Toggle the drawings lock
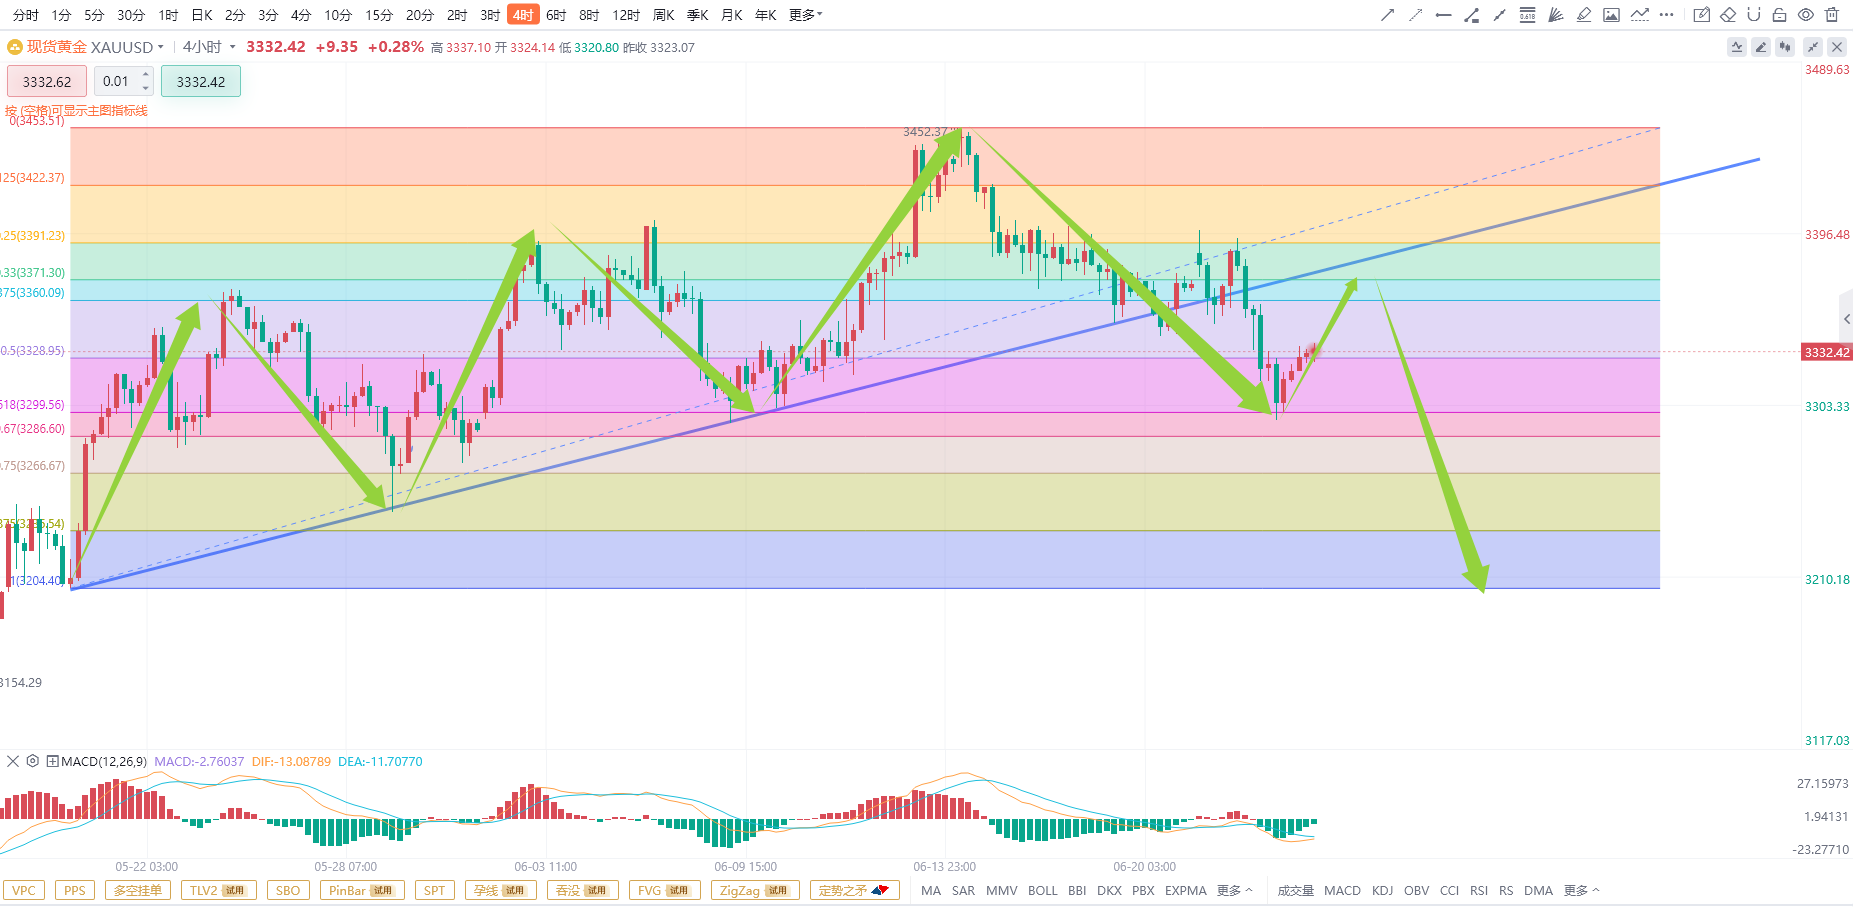 [x=1779, y=15]
